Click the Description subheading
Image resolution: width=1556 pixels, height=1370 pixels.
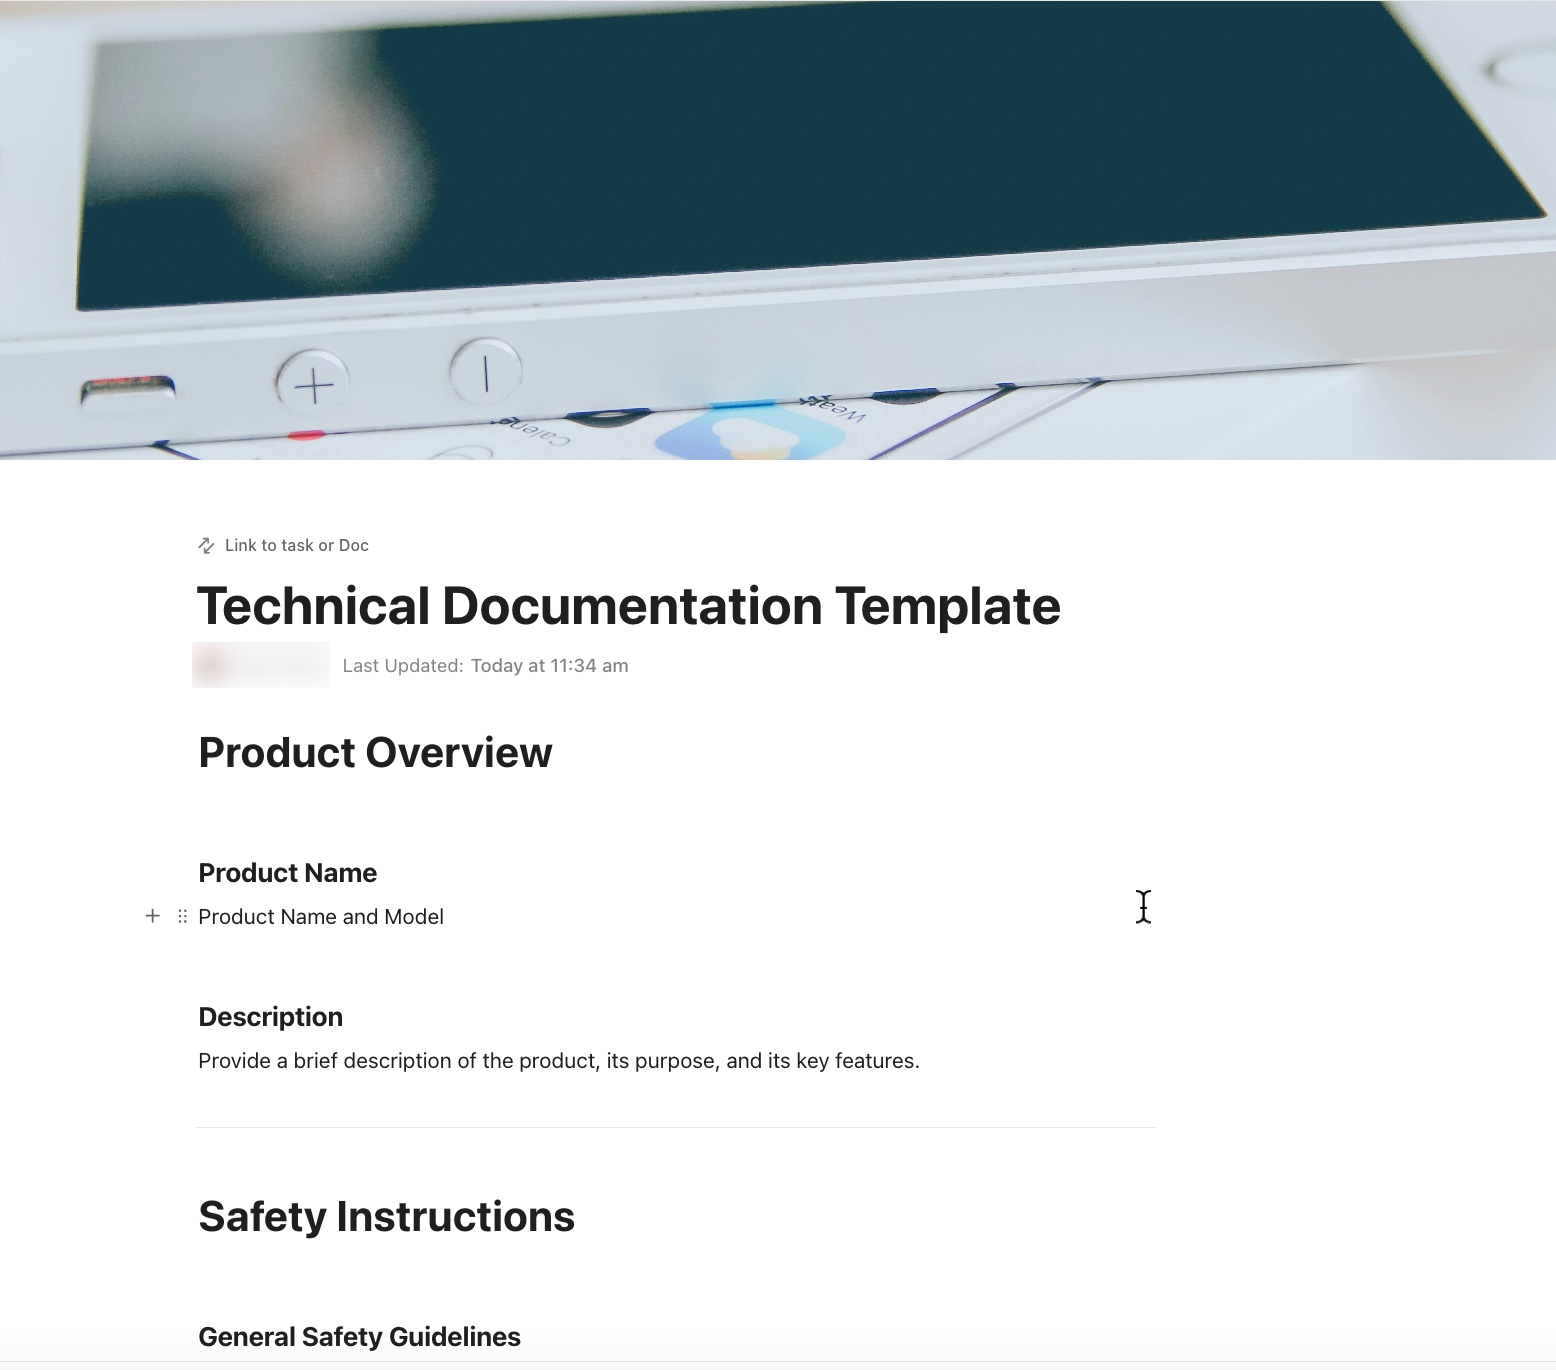(x=270, y=1016)
